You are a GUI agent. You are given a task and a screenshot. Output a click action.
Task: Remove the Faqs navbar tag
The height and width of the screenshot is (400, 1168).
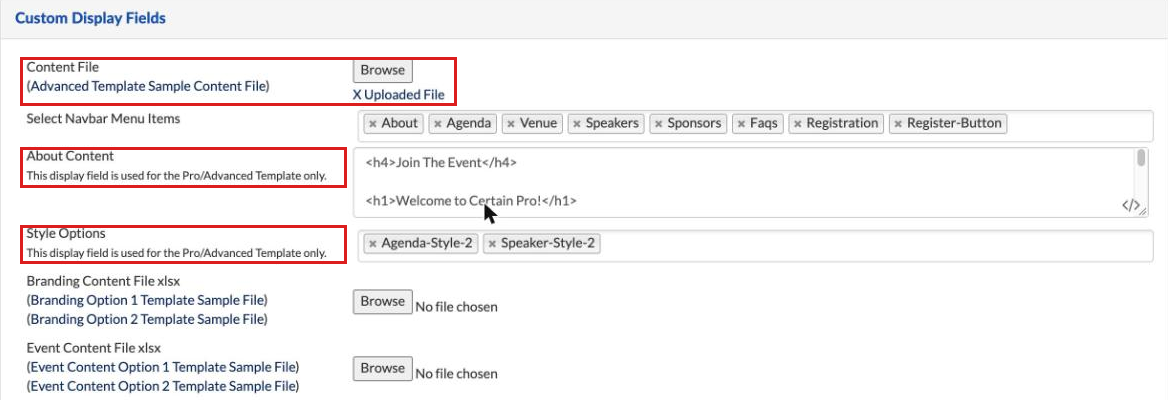(x=741, y=124)
